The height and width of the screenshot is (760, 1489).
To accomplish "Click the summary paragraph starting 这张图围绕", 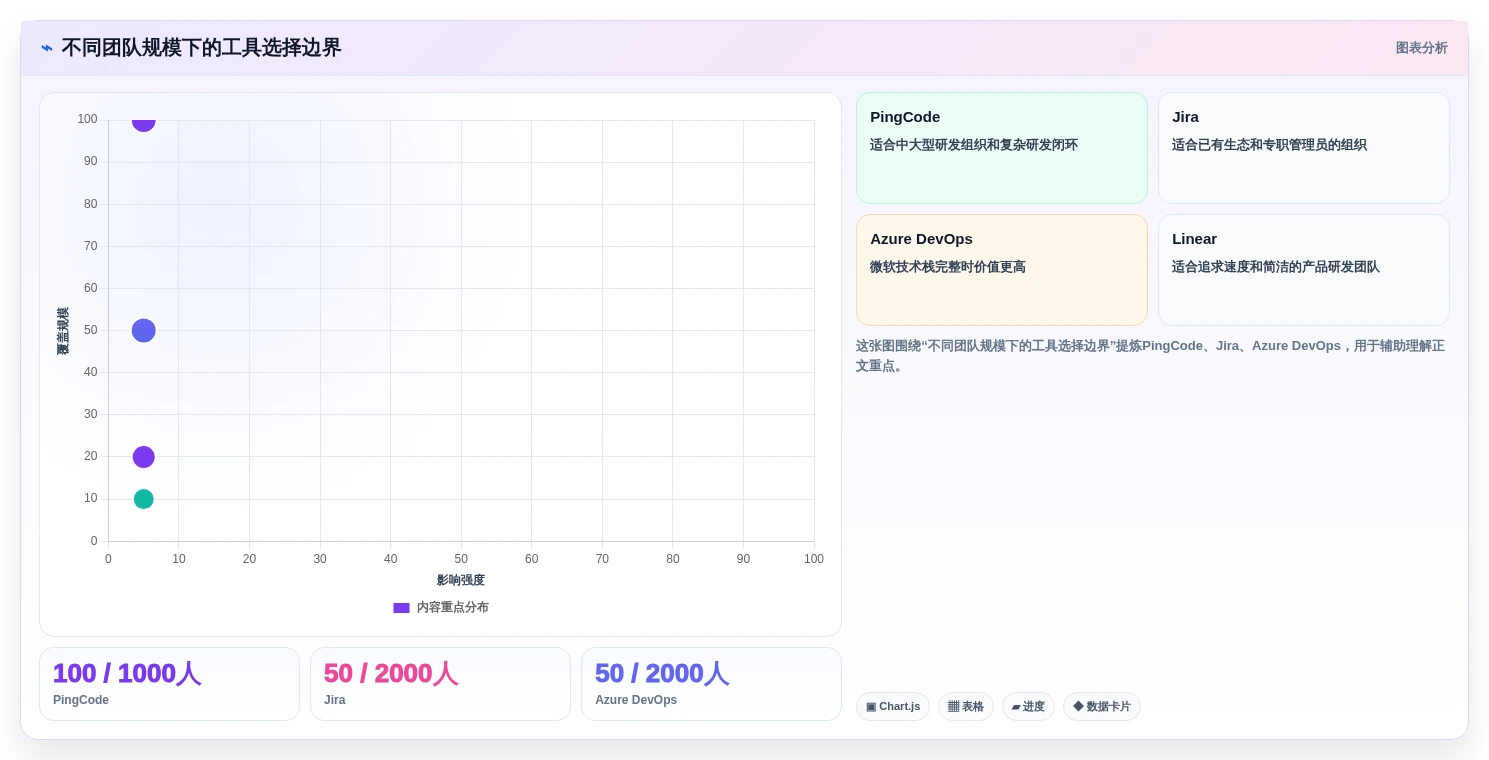I will tap(1150, 356).
